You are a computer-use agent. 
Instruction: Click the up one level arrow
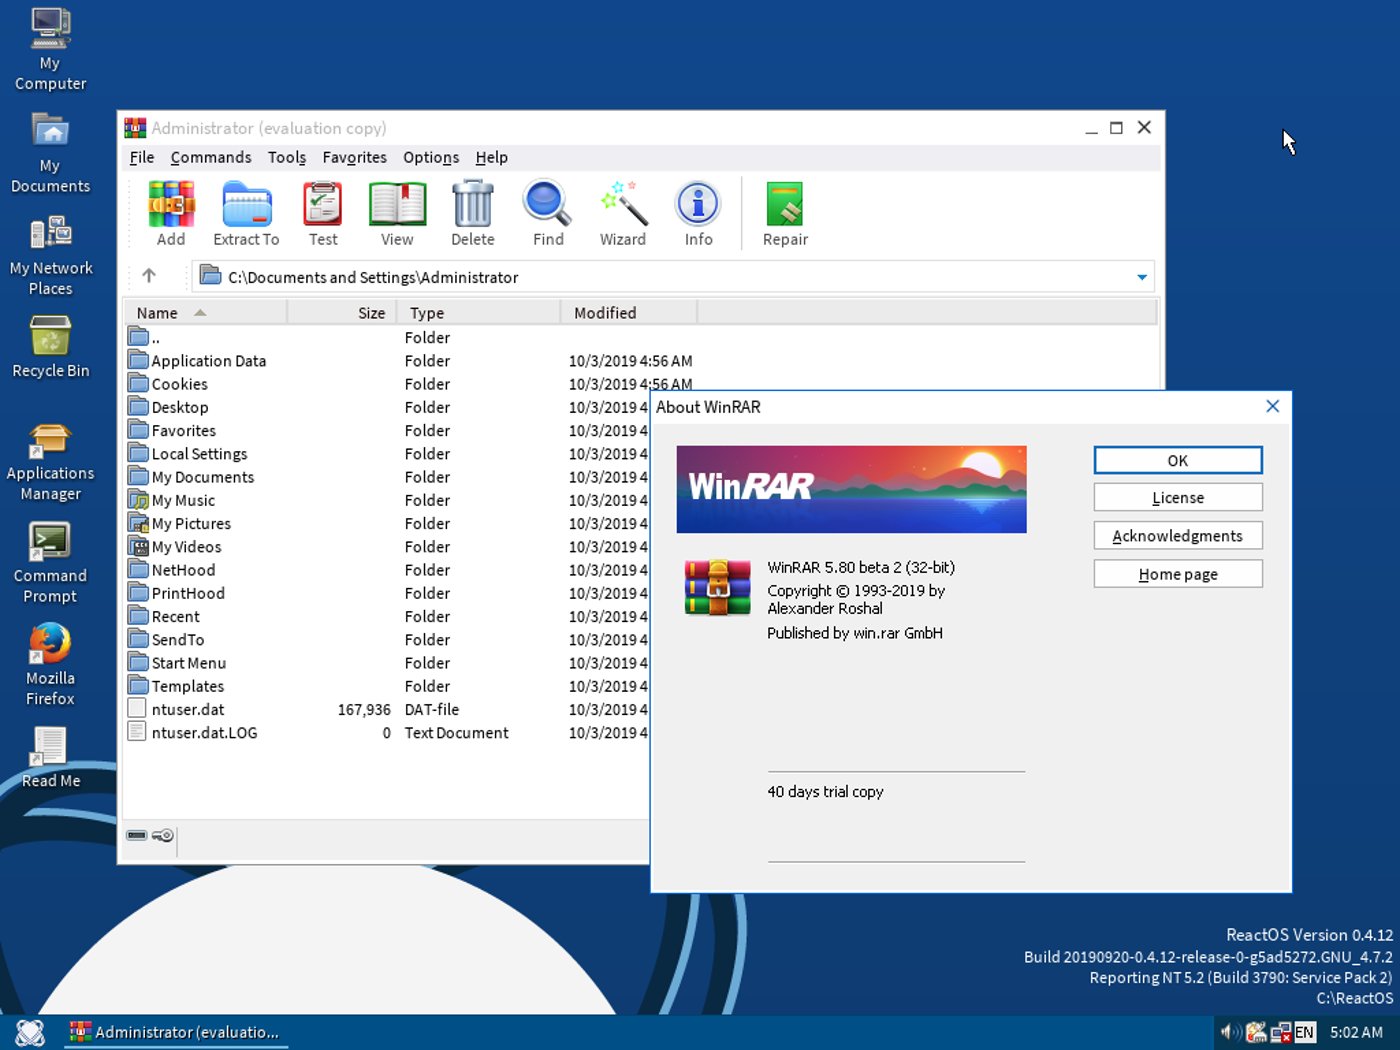(x=150, y=277)
